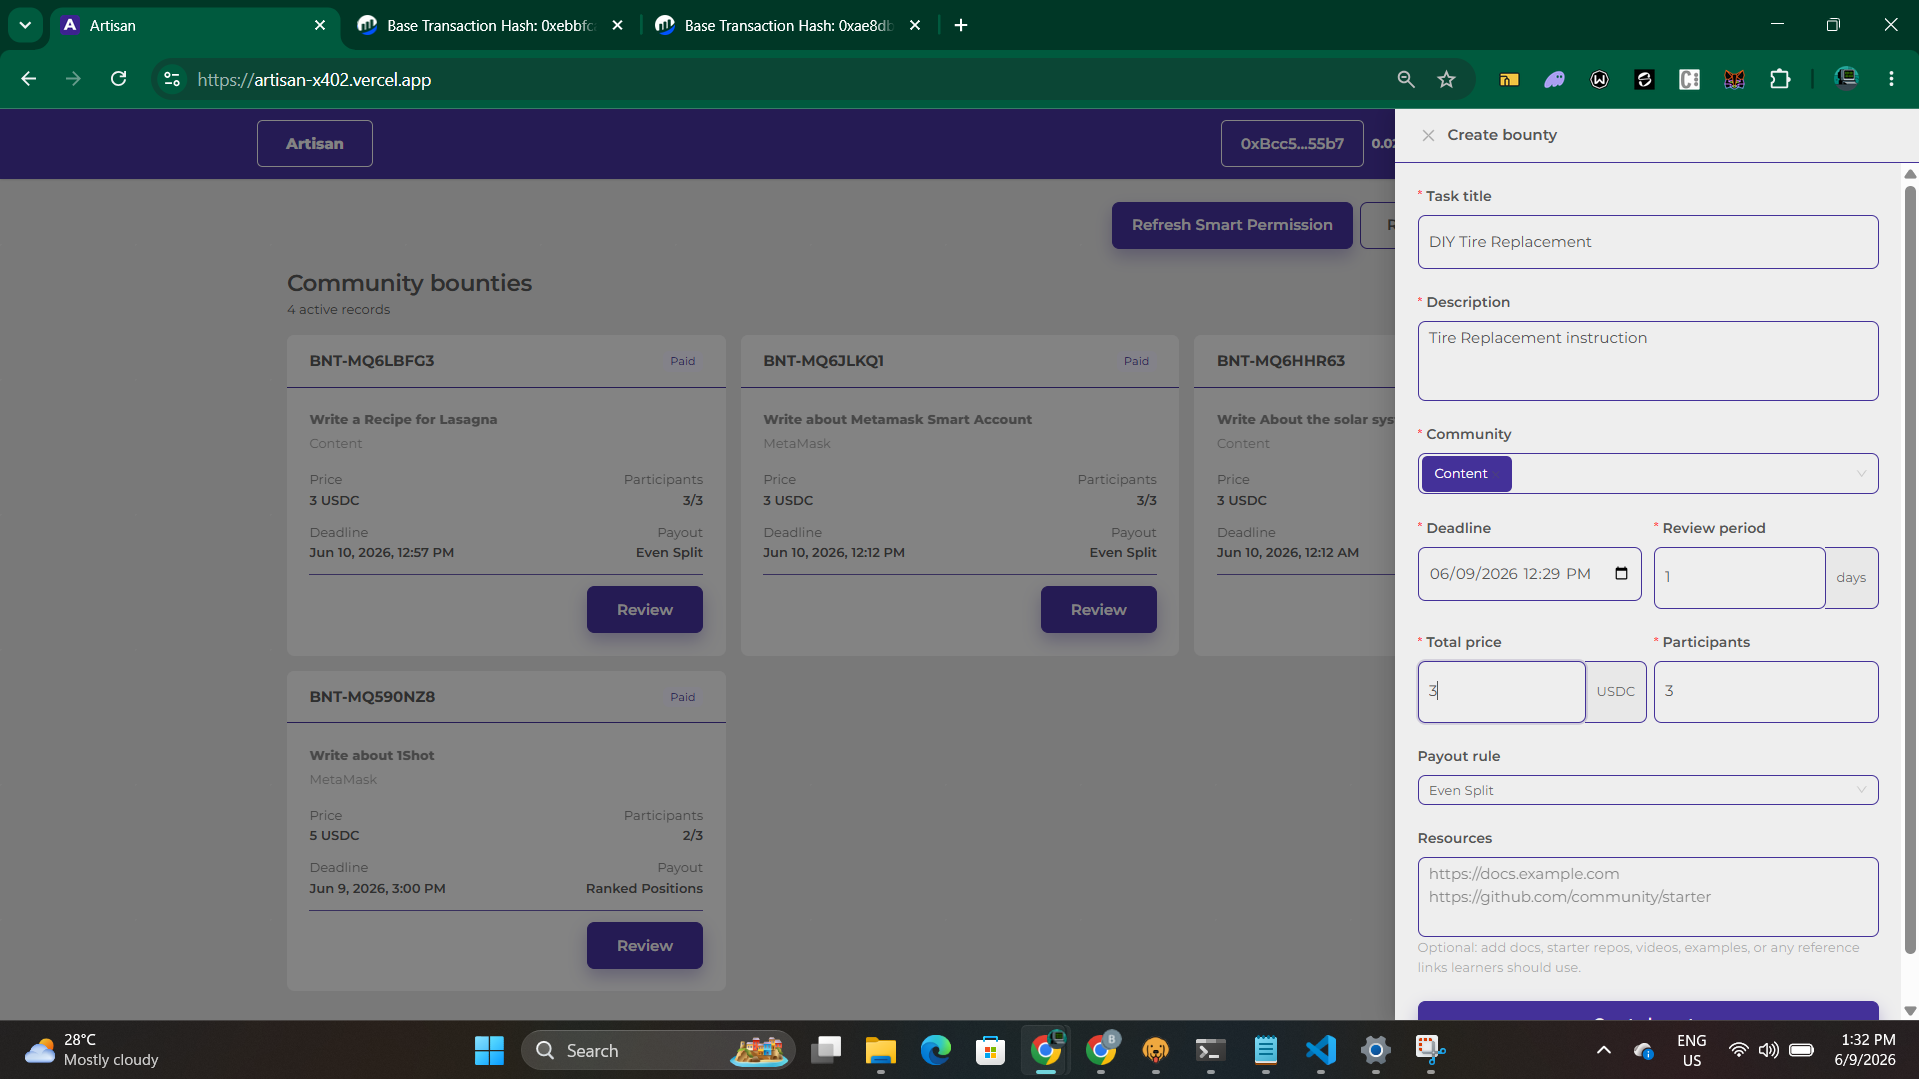Close the 0xae8db transaction hash tab
The image size is (1919, 1079).
(915, 25)
